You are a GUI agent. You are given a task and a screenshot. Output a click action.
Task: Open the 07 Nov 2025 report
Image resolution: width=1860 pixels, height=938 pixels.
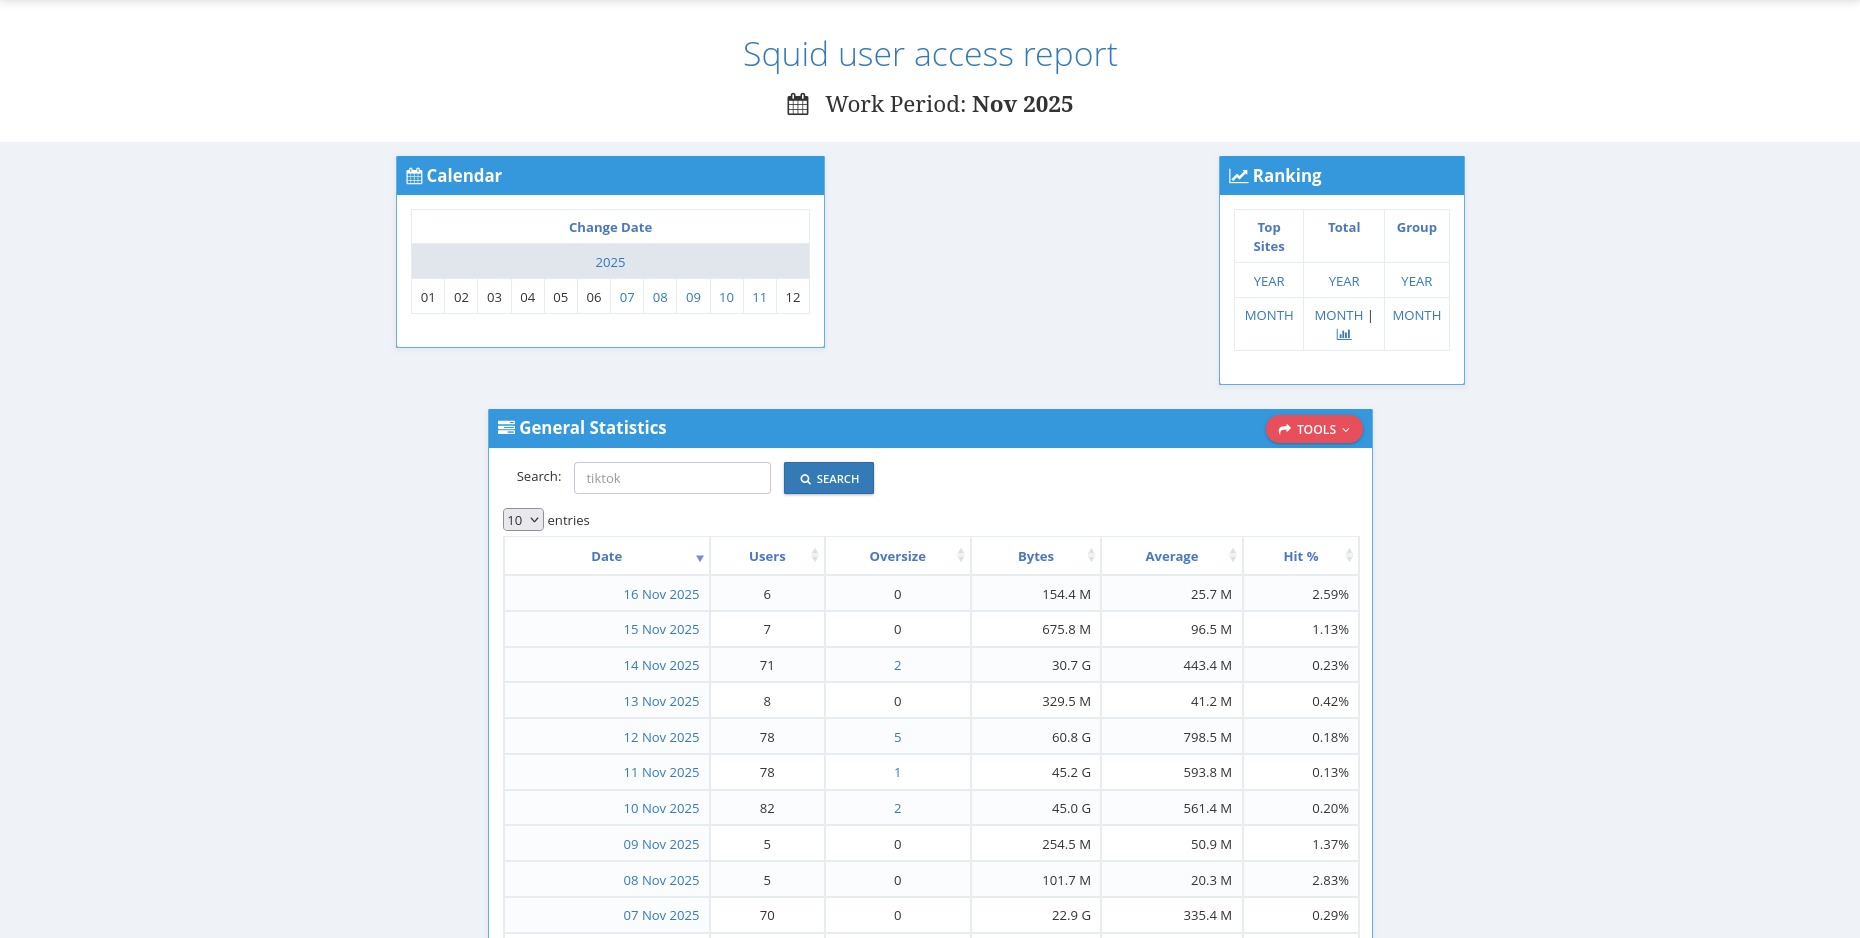coord(661,915)
